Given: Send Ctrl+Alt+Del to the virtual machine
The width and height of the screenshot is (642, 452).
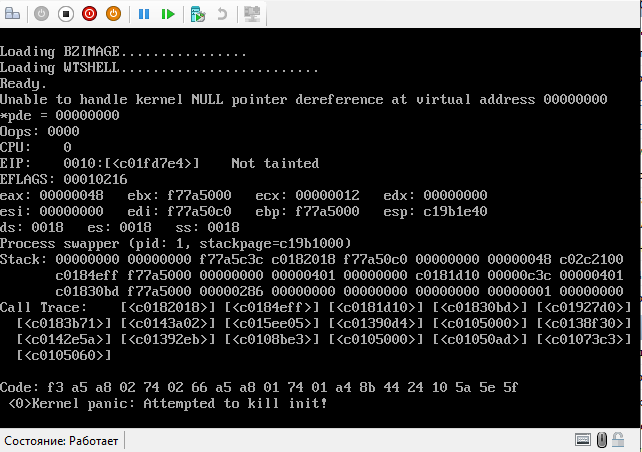Looking at the screenshot, I should click(13, 14).
